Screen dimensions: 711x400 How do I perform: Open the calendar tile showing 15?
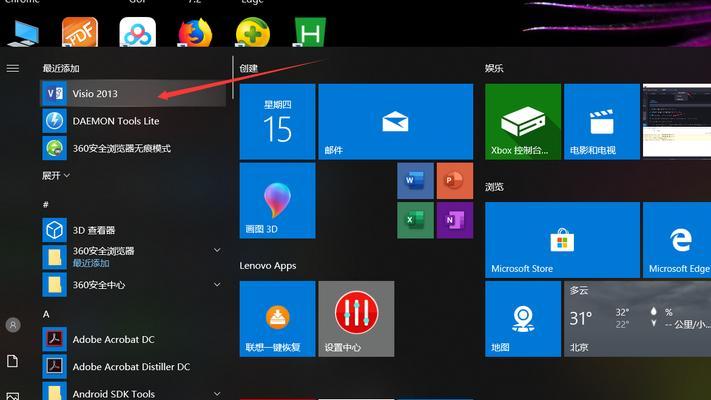[x=278, y=122]
